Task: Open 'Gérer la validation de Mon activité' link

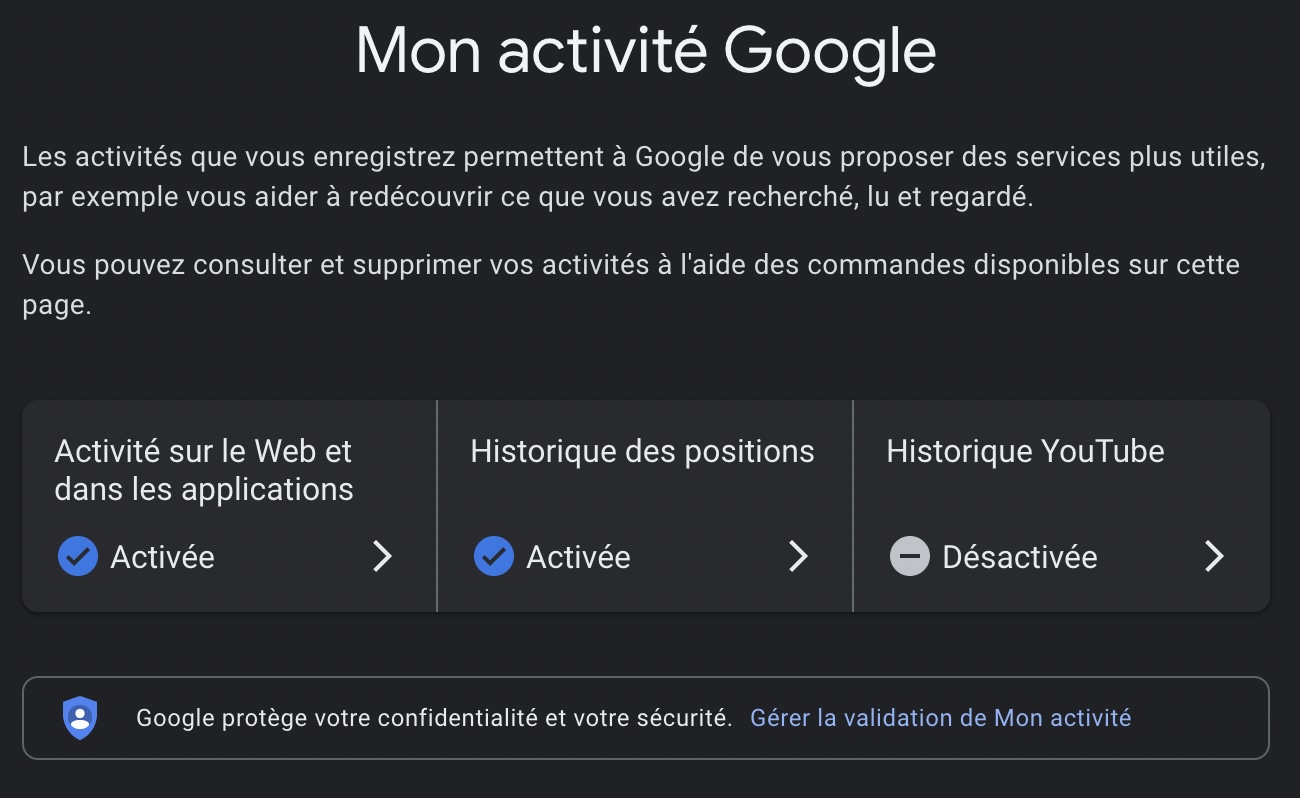Action: 940,718
